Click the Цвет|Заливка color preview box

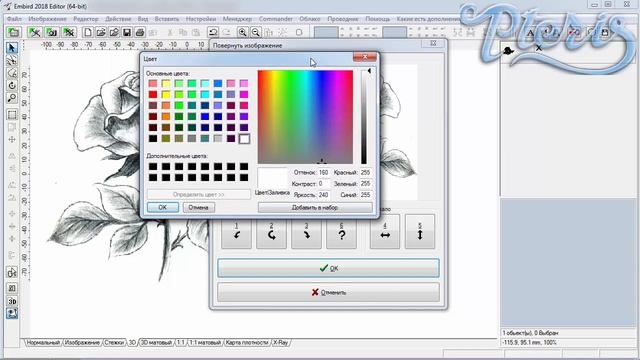point(272,178)
